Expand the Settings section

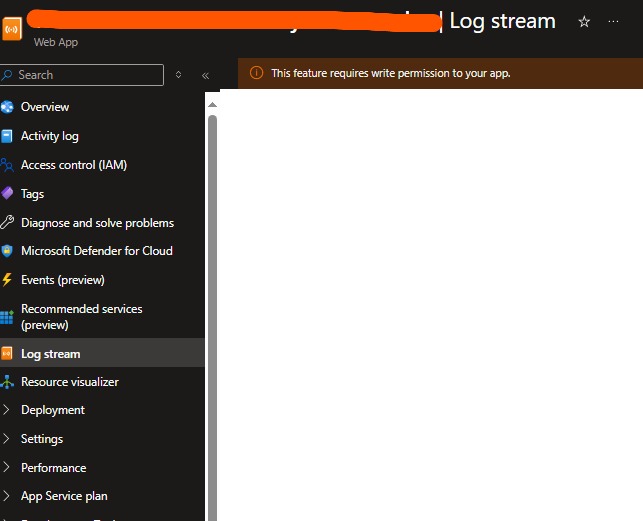(6, 439)
